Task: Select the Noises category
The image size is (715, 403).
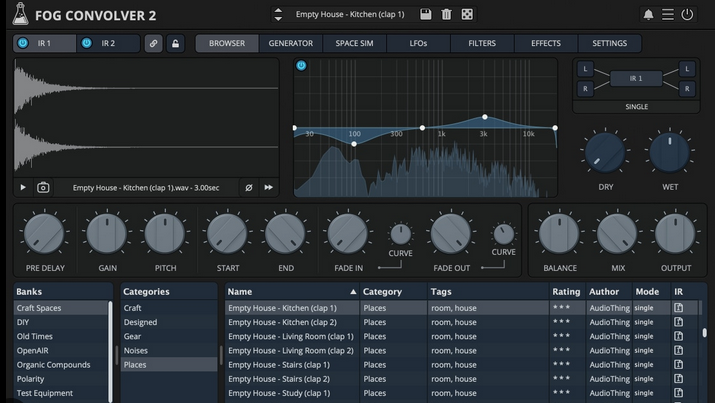Action: (169, 351)
